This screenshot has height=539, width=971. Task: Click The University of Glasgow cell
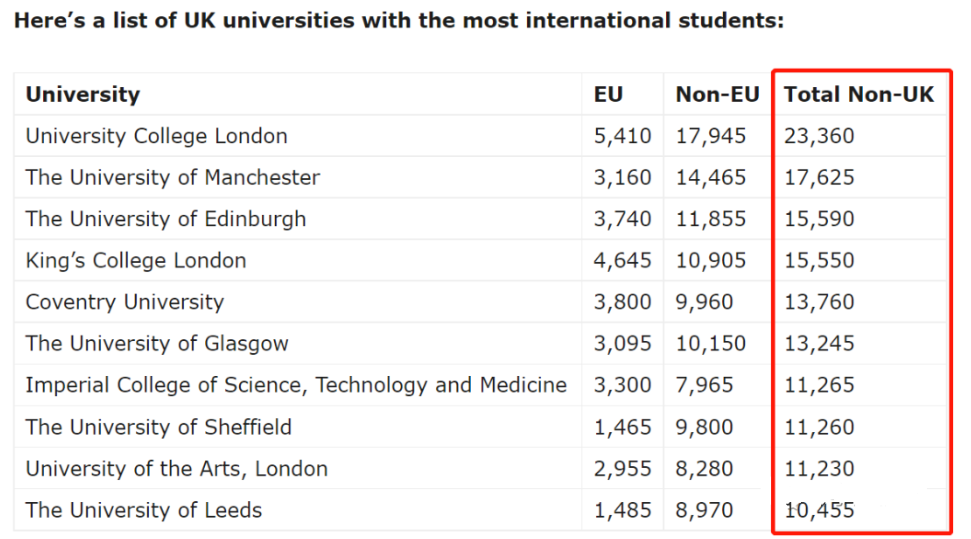click(x=157, y=344)
